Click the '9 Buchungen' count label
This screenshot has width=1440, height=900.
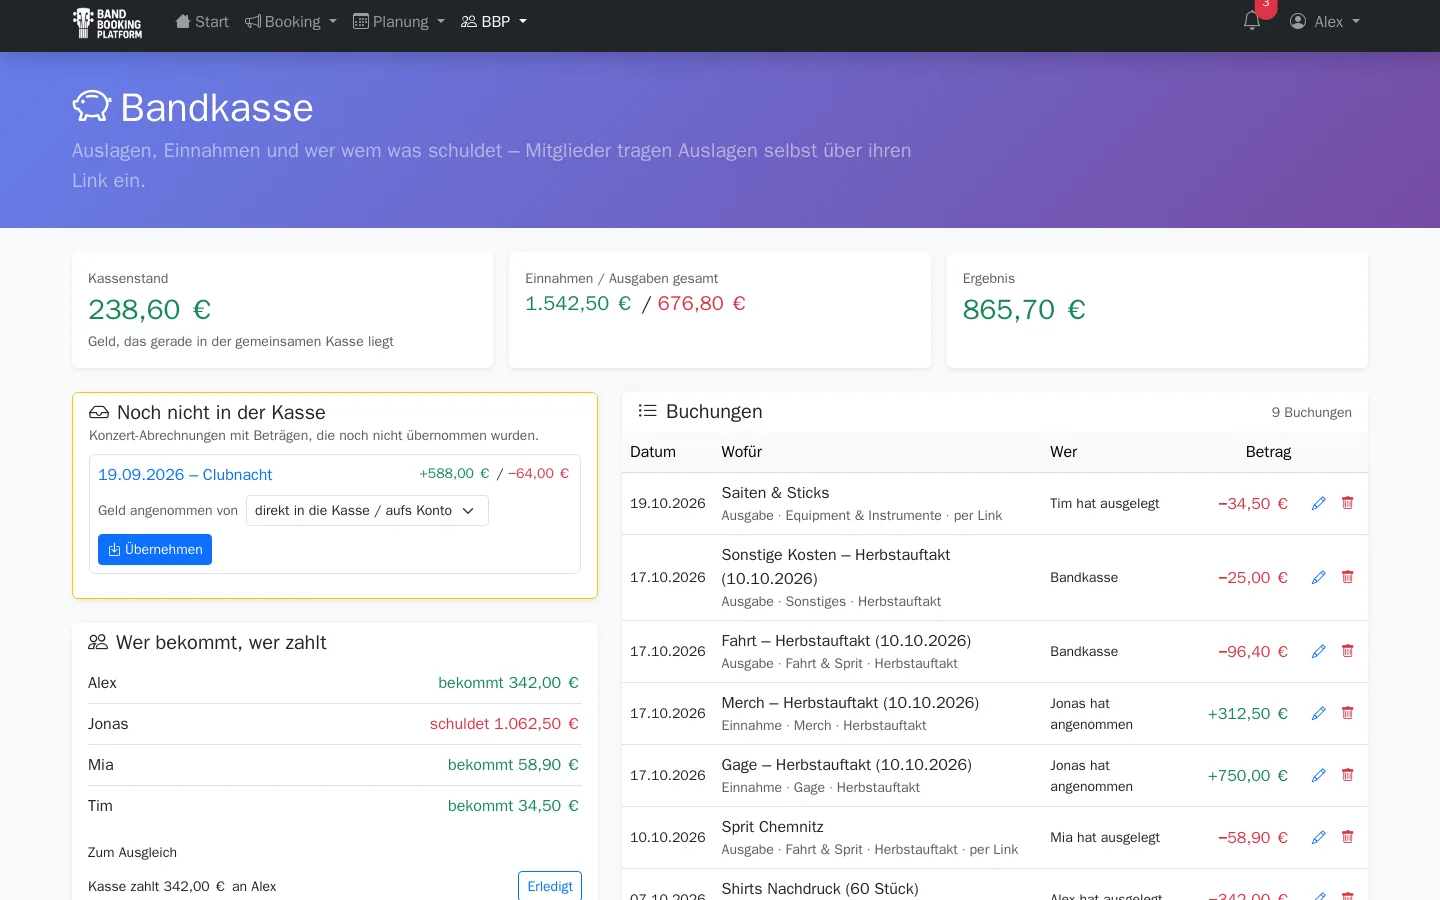[x=1311, y=412]
